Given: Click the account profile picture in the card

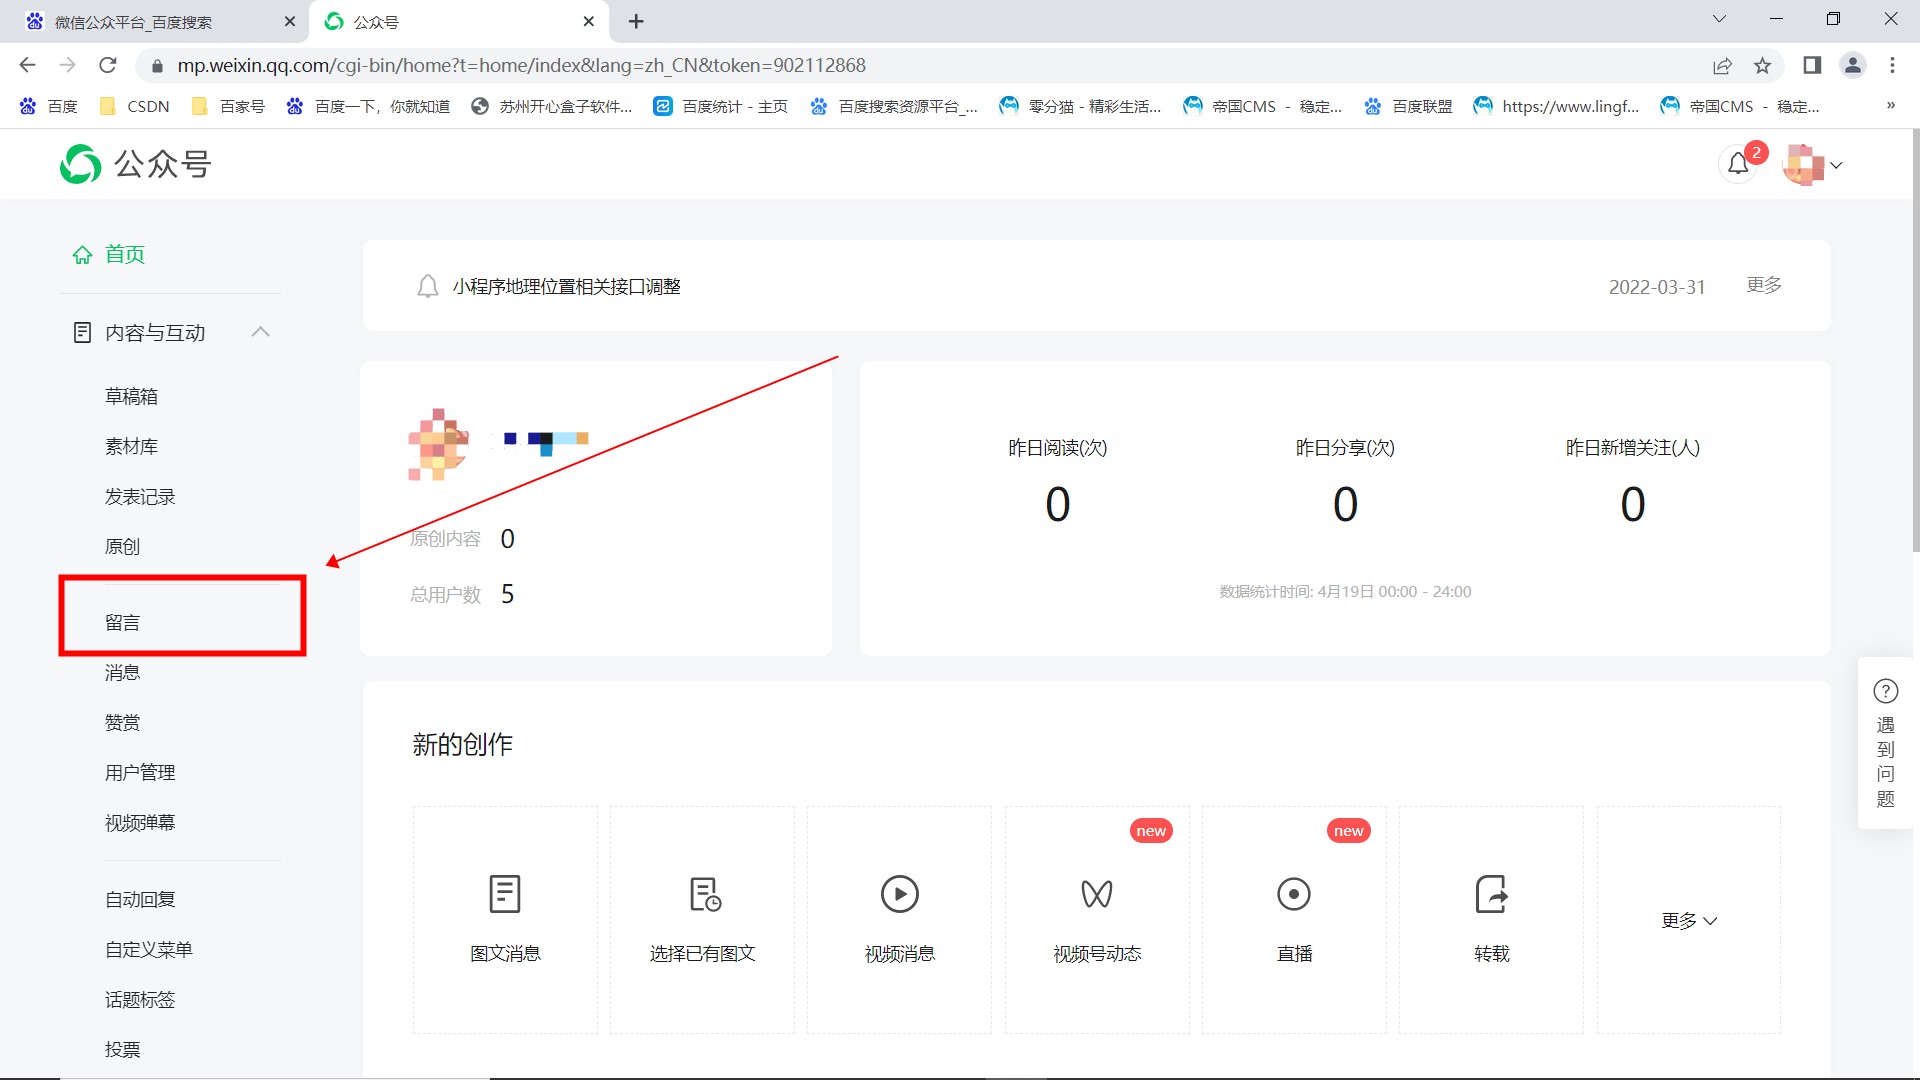Looking at the screenshot, I should click(x=437, y=444).
